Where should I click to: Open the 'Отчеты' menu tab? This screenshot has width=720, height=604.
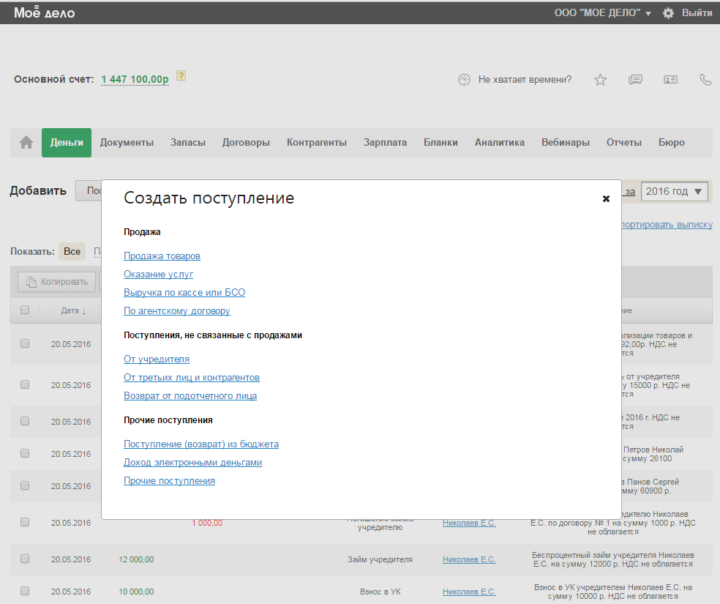[x=624, y=143]
